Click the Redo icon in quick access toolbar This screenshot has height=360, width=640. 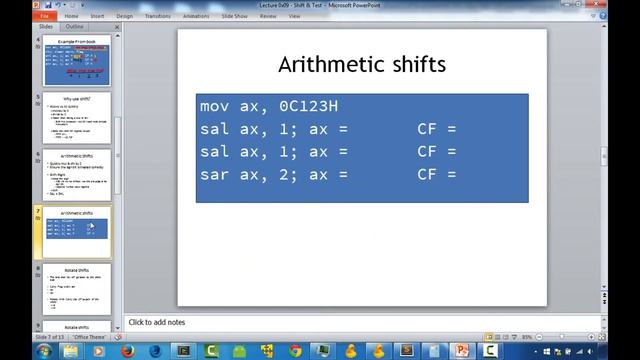[73, 5]
